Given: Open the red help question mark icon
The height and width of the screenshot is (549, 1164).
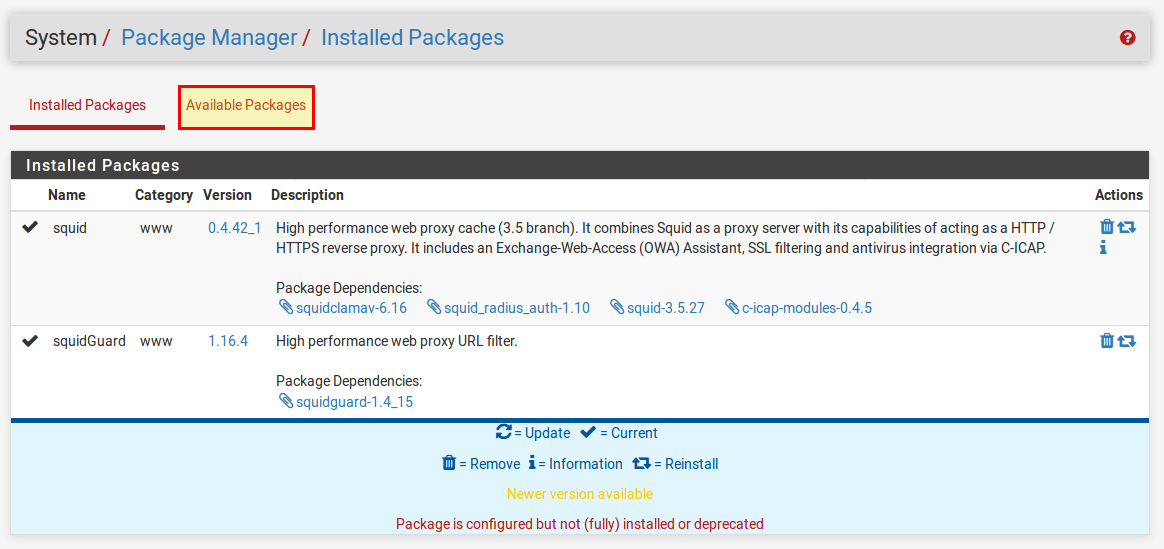Looking at the screenshot, I should coord(1128,38).
